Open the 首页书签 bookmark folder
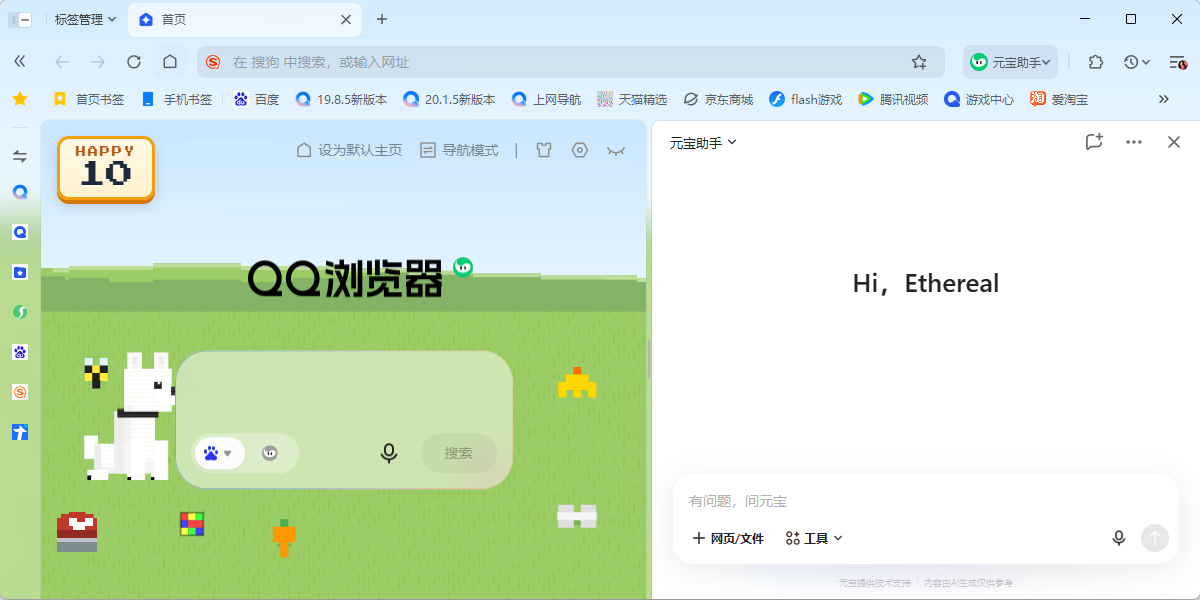The width and height of the screenshot is (1200, 600). pyautogui.click(x=89, y=99)
